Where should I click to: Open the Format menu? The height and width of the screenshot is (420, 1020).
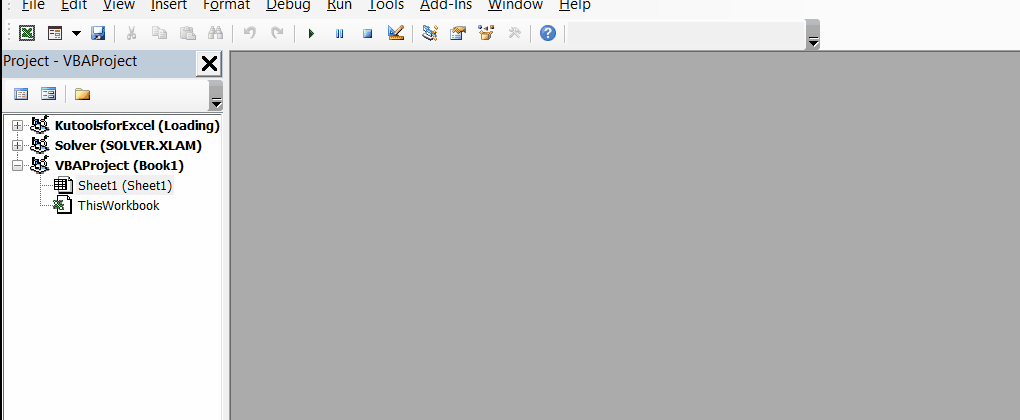(x=226, y=5)
